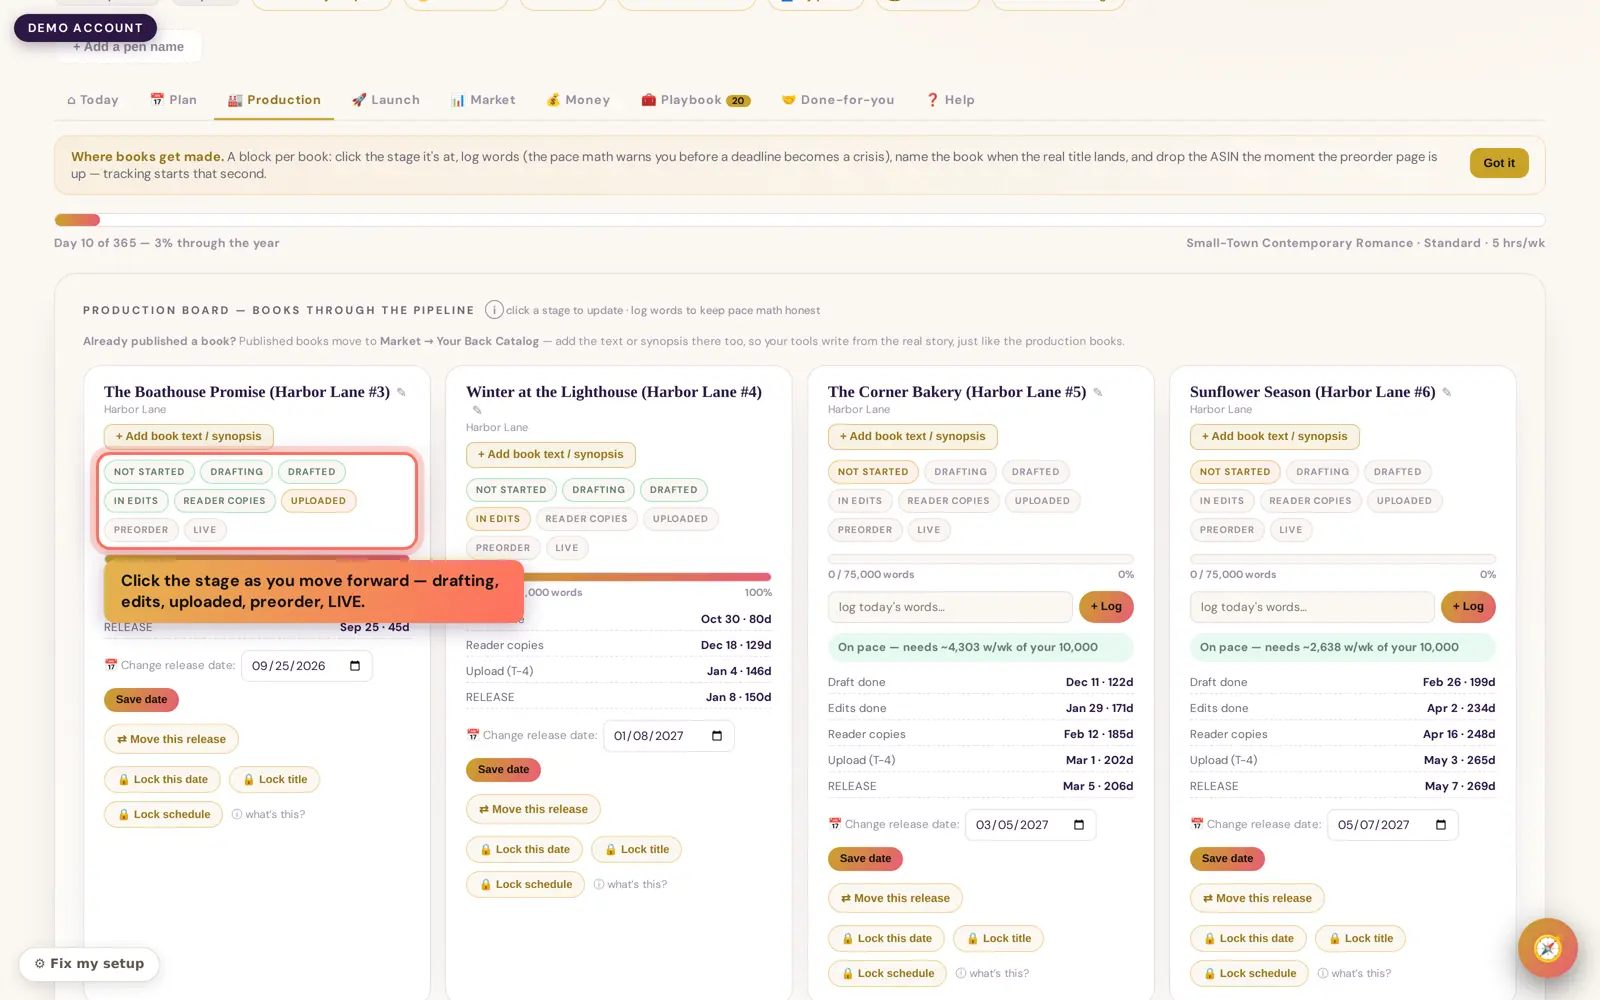Open the Market tab
The image size is (1600, 1000).
tap(483, 100)
